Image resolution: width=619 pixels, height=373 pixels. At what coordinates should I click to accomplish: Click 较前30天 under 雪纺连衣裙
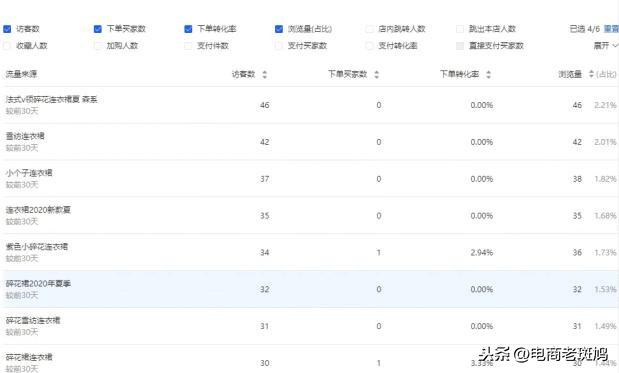pos(22,148)
